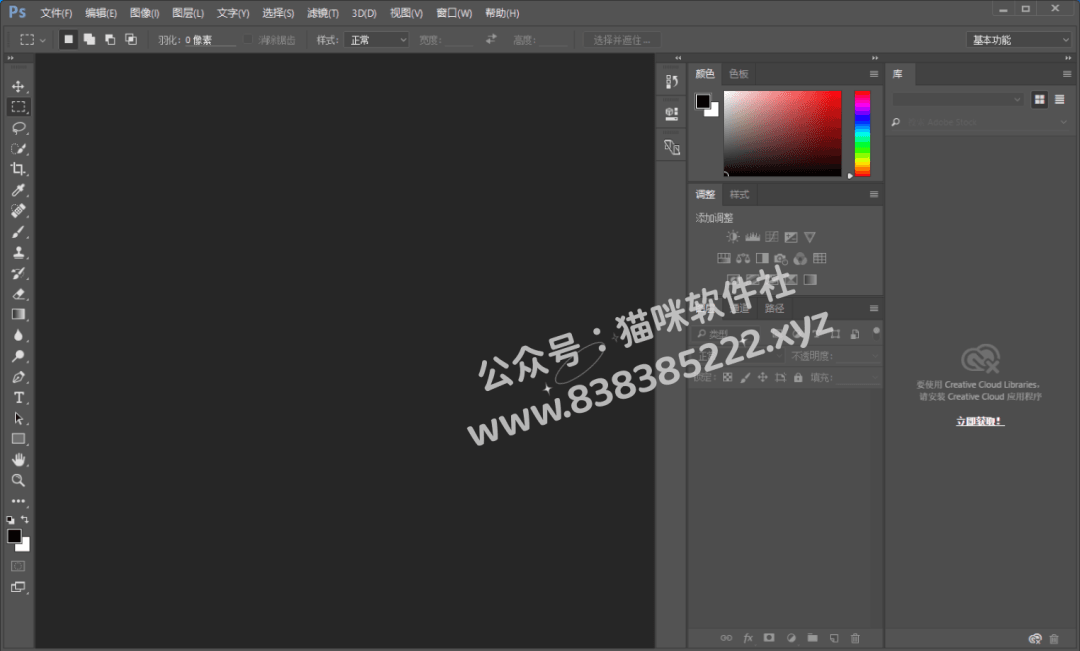Open the 窗口(W) menu

pos(454,13)
